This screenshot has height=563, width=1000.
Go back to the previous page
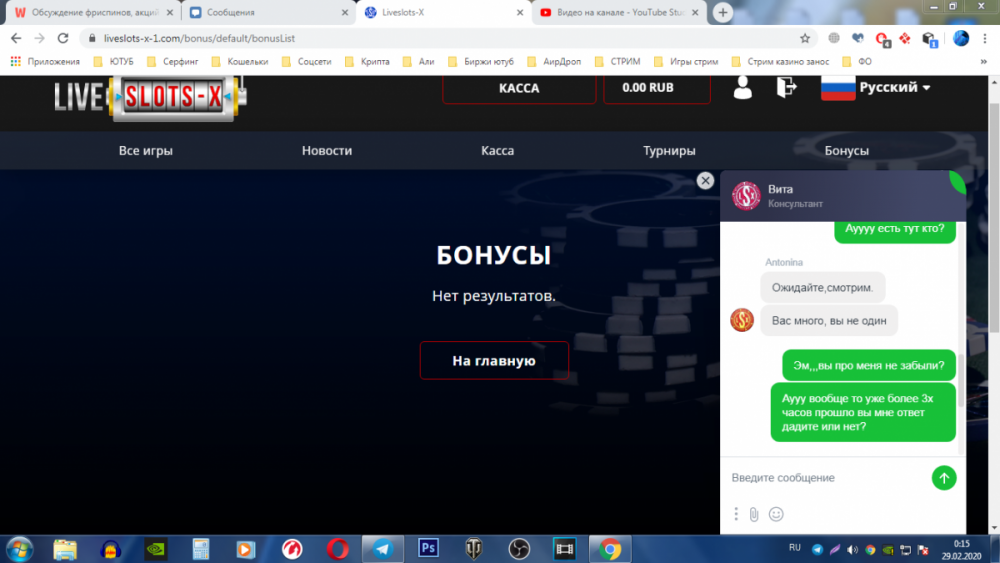(x=16, y=38)
